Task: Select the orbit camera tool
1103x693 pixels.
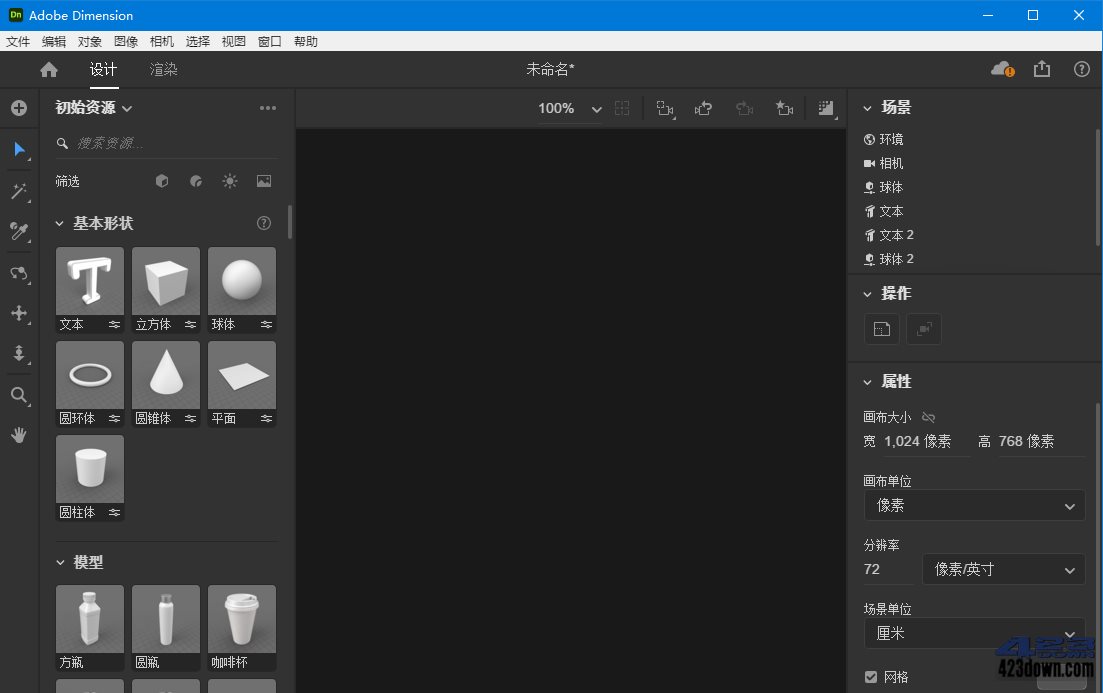Action: coord(19,273)
